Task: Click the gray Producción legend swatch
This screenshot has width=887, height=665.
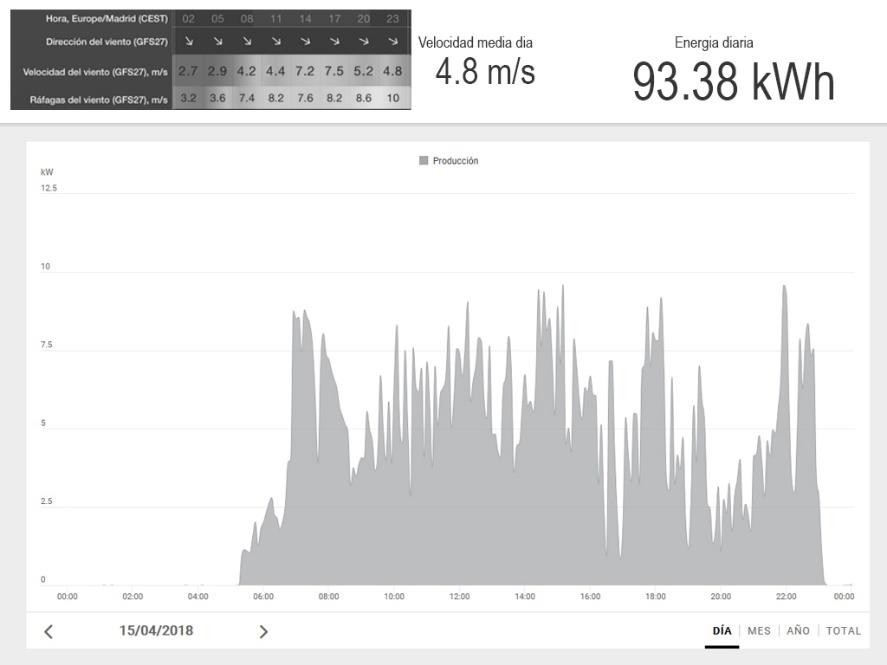Action: coord(424,161)
